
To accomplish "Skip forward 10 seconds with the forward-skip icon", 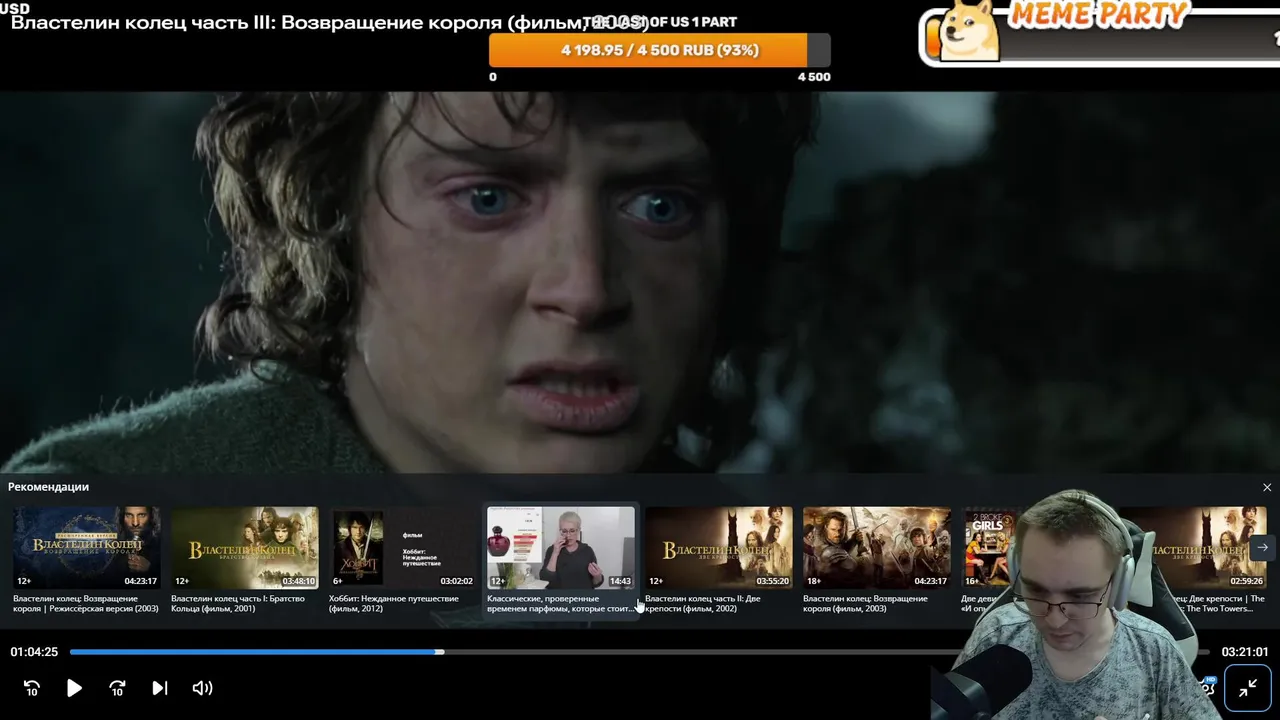I will click(x=117, y=688).
